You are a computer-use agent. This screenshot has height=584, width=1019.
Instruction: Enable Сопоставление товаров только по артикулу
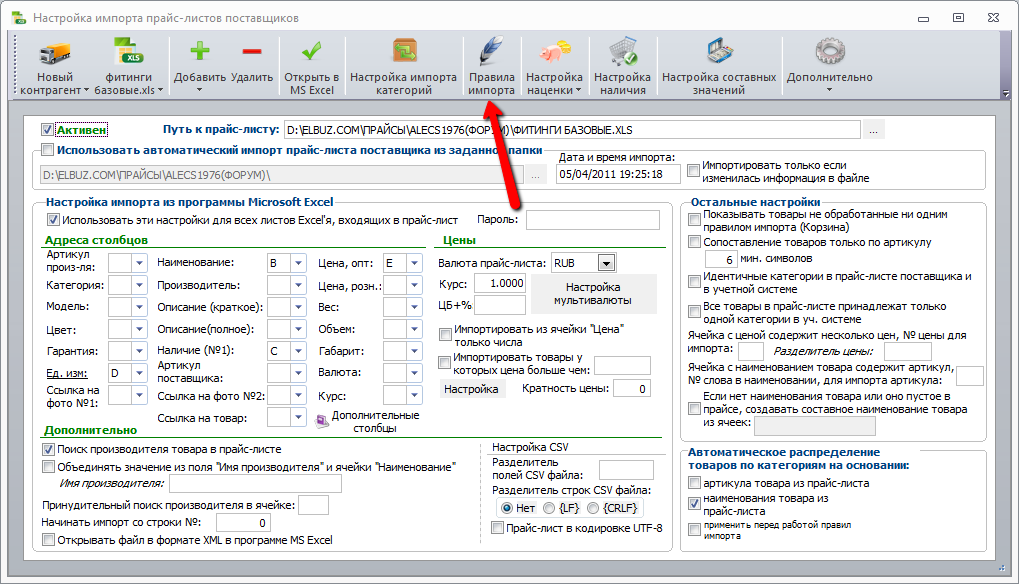(x=694, y=242)
